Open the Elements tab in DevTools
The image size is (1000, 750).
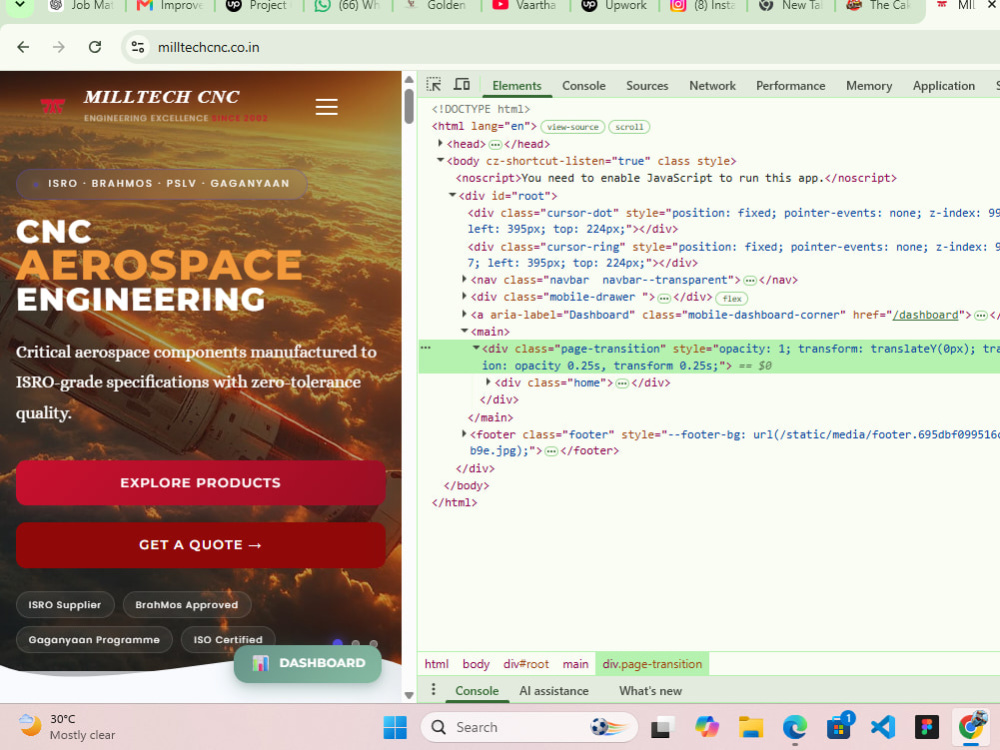pos(517,85)
